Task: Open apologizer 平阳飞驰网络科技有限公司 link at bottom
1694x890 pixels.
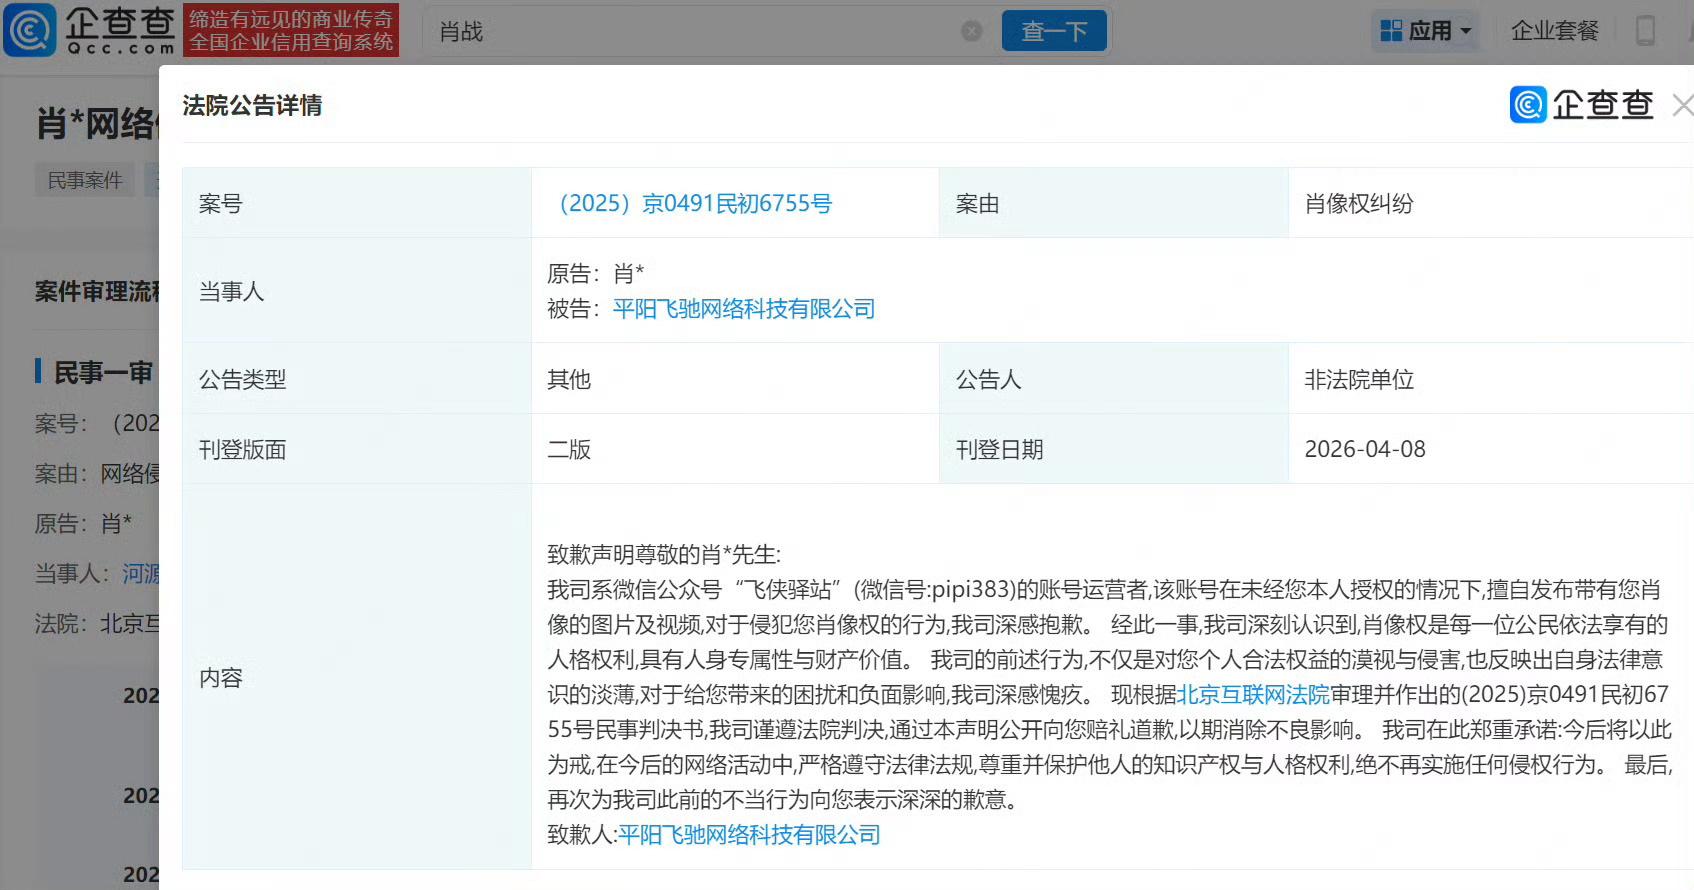Action: point(749,834)
